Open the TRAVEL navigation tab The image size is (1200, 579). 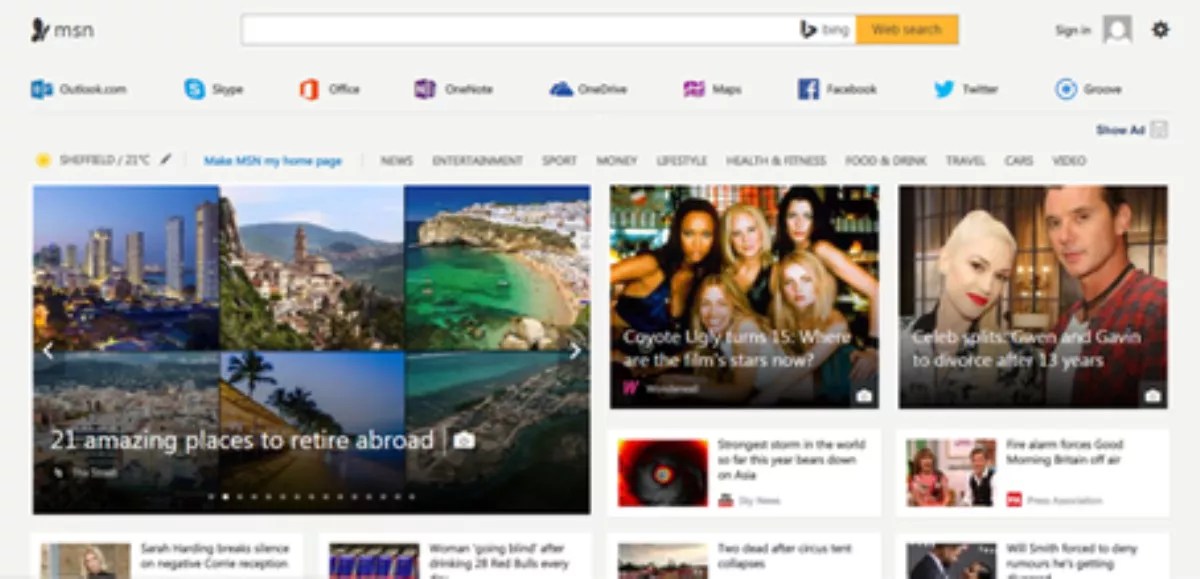965,160
